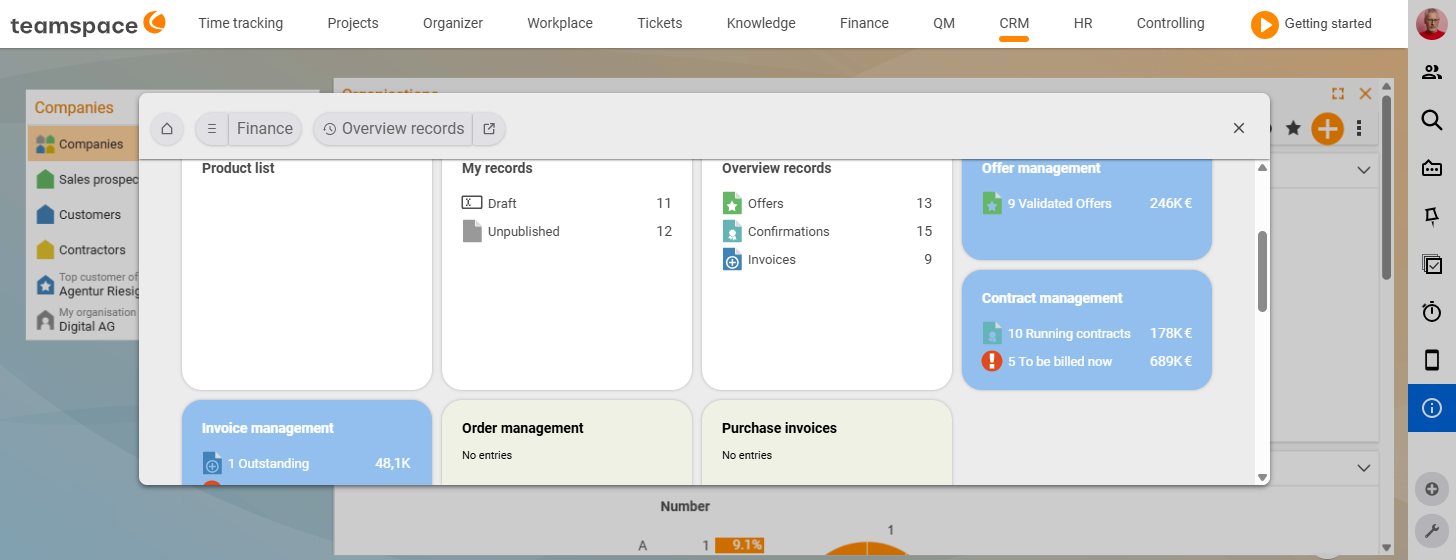Viewport: 1456px width, 560px height.
Task: Click the round plus icon at sidebar bottom
Action: coord(1432,489)
